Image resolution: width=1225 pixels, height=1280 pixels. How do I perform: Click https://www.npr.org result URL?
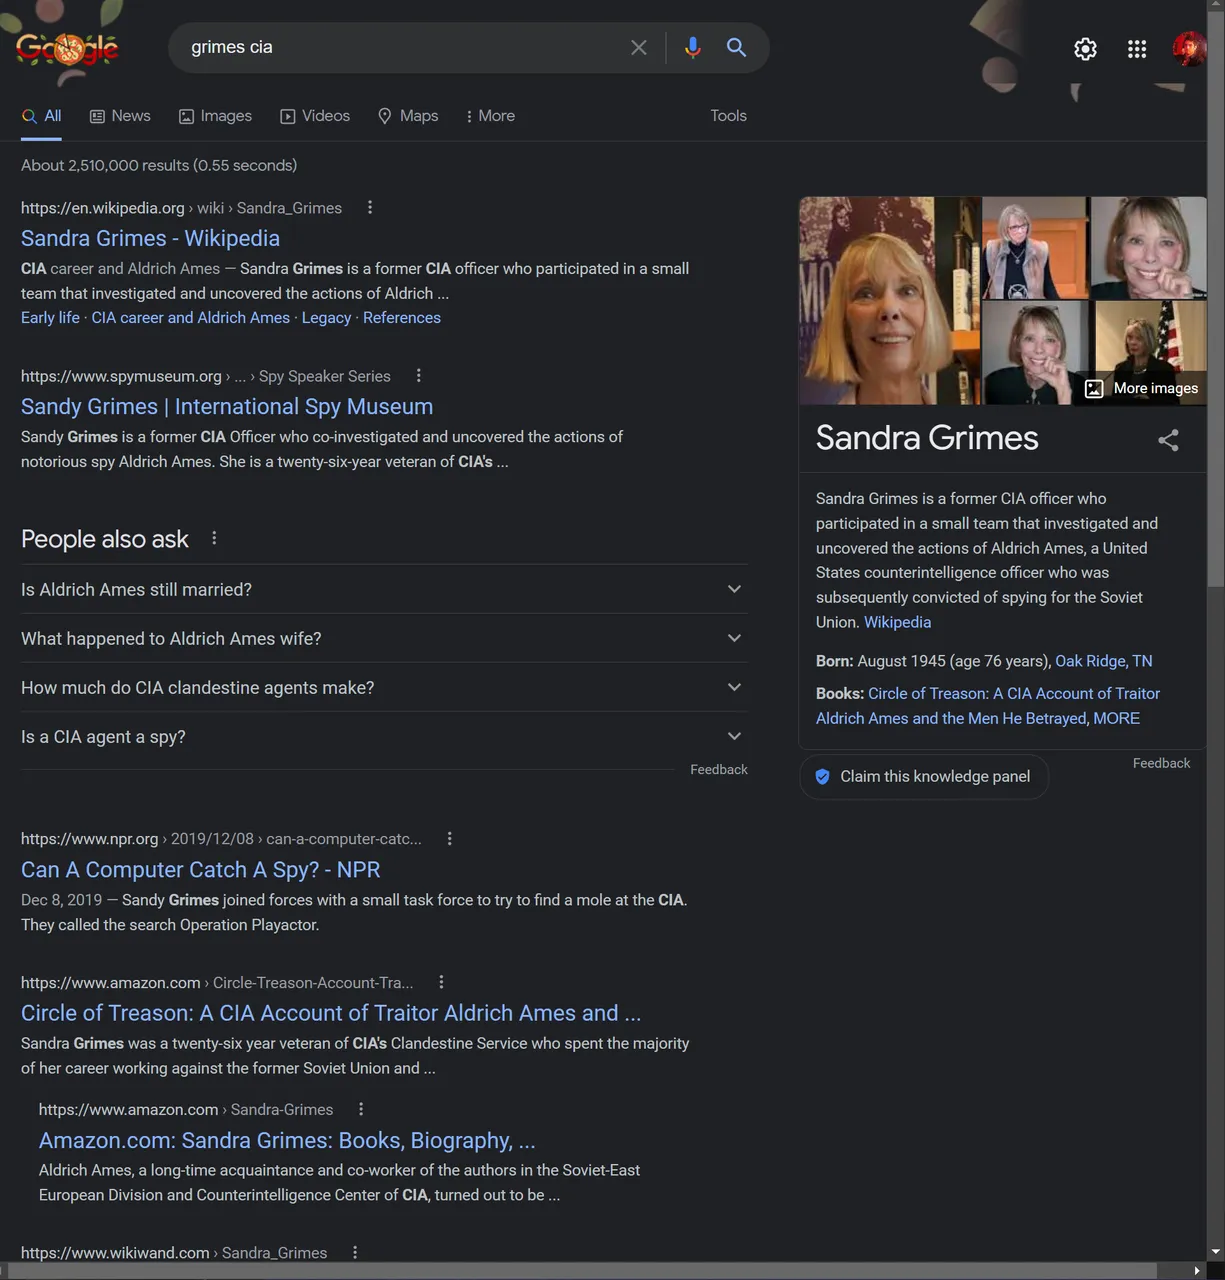point(90,838)
